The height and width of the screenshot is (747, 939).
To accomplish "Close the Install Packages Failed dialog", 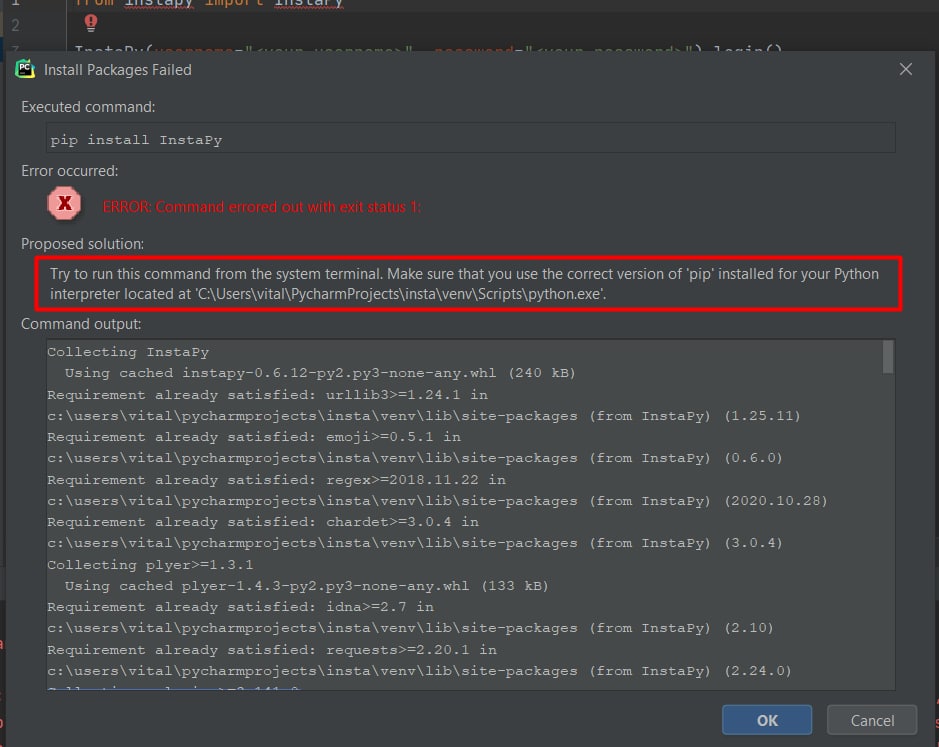I will [x=905, y=69].
